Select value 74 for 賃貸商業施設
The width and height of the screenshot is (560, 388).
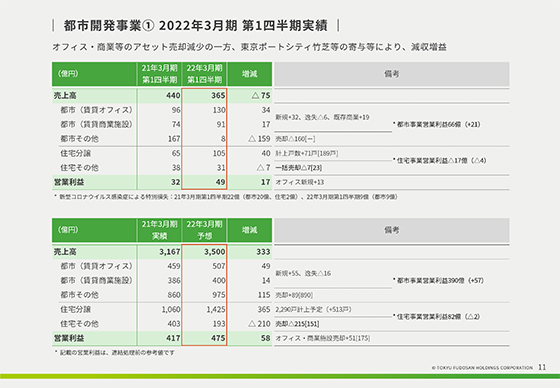pyautogui.click(x=176, y=124)
